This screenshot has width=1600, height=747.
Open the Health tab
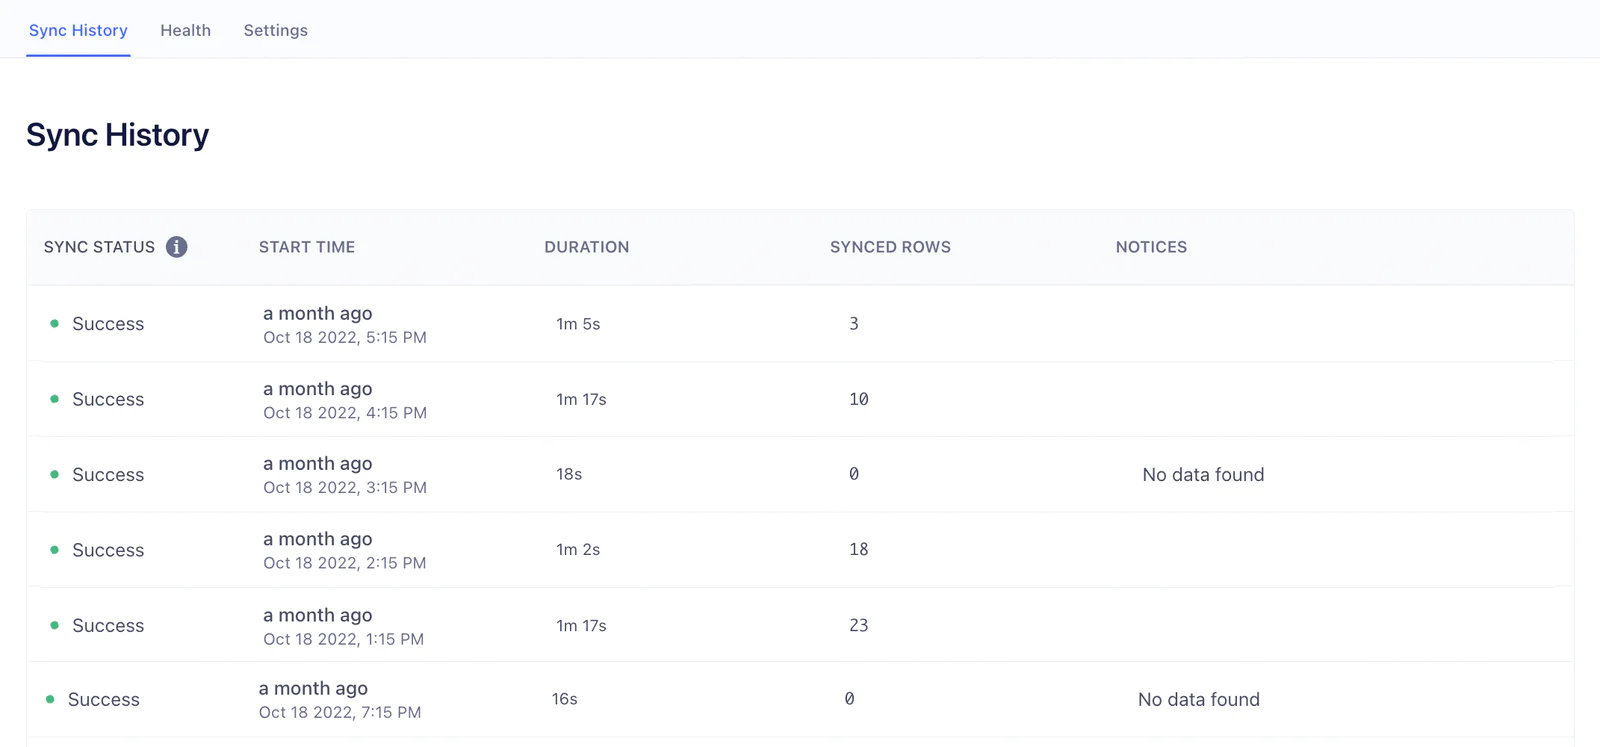[x=185, y=30]
